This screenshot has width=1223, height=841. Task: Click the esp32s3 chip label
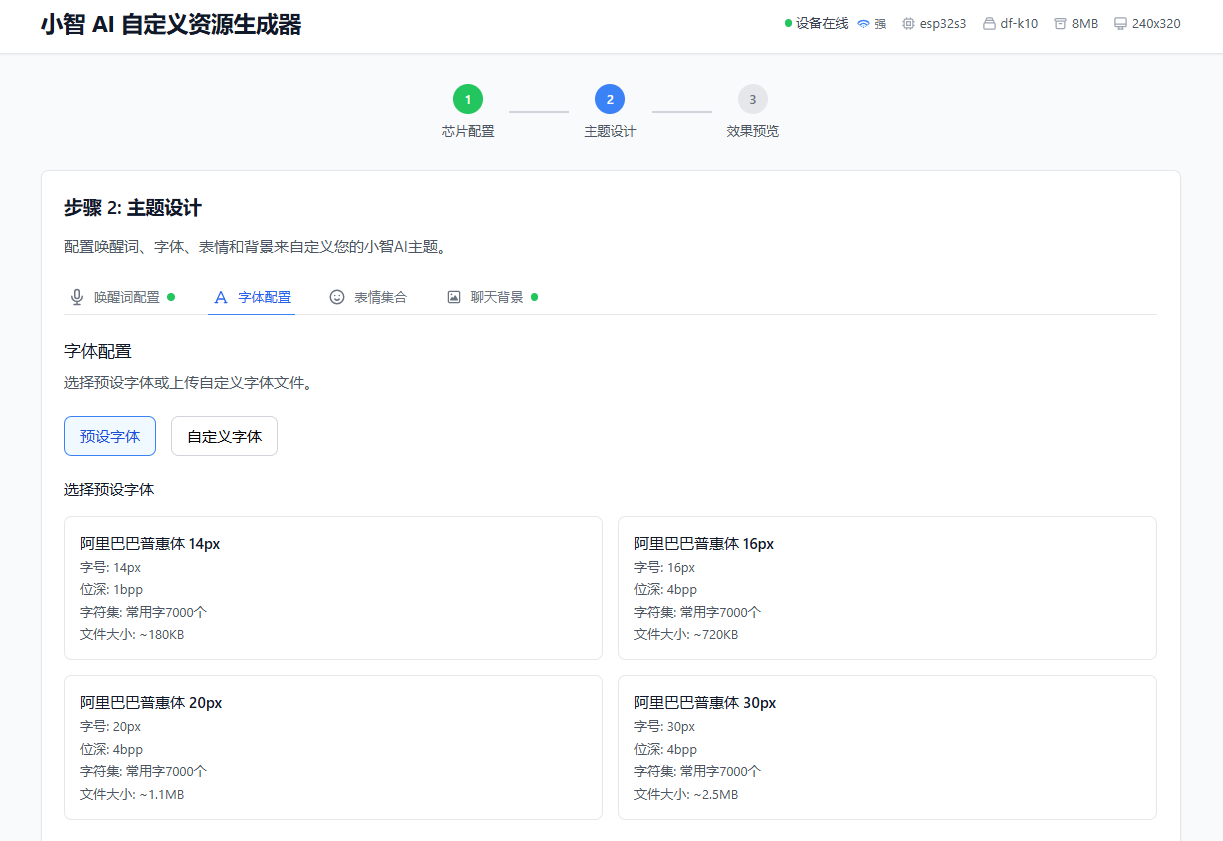943,23
